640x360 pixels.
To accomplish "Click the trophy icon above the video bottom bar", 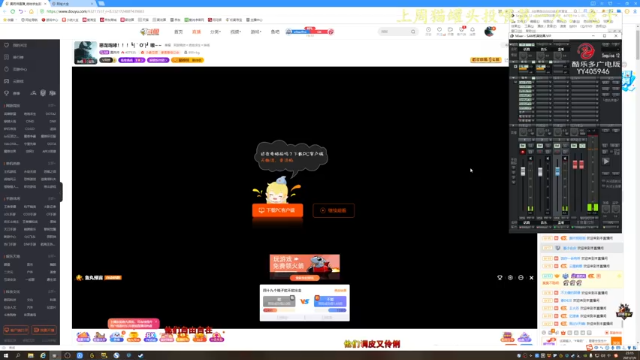I will tap(500, 278).
